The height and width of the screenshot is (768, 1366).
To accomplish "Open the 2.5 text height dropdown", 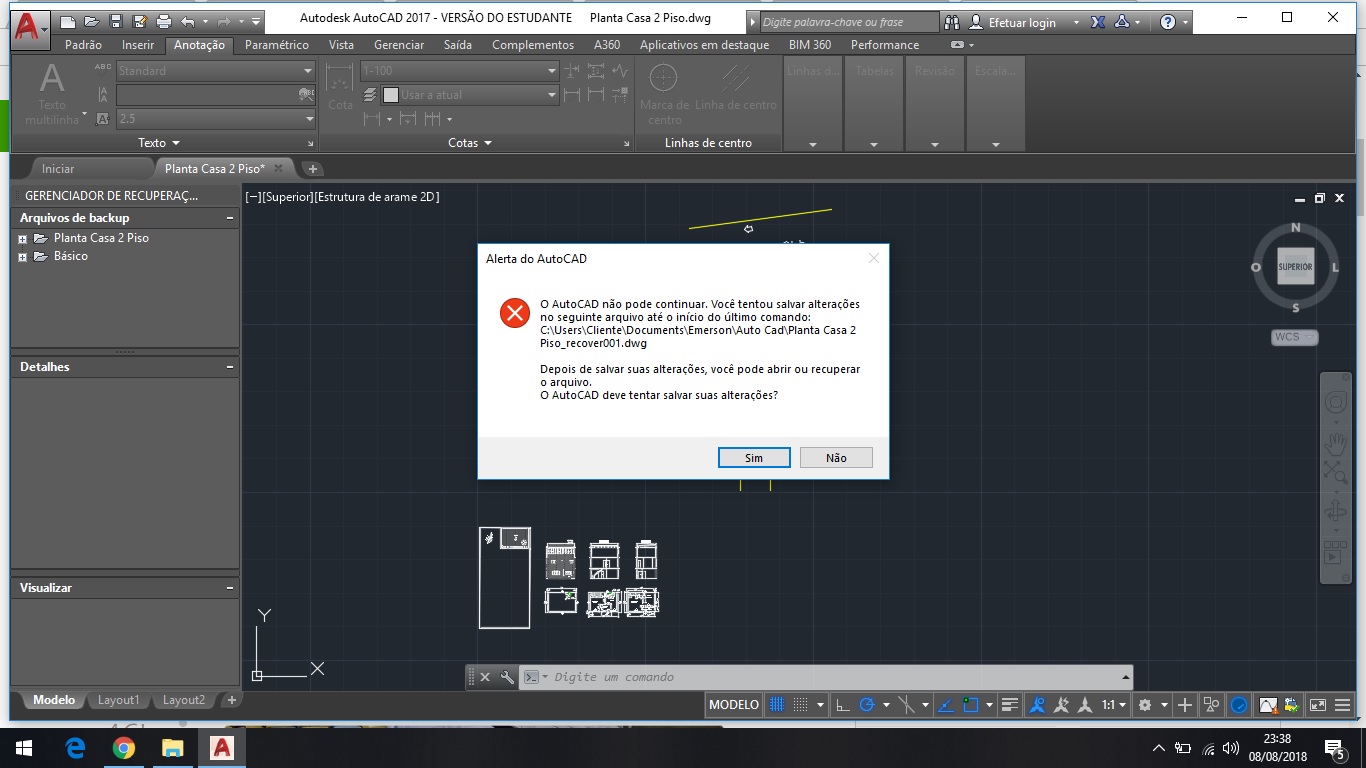I will click(x=216, y=118).
